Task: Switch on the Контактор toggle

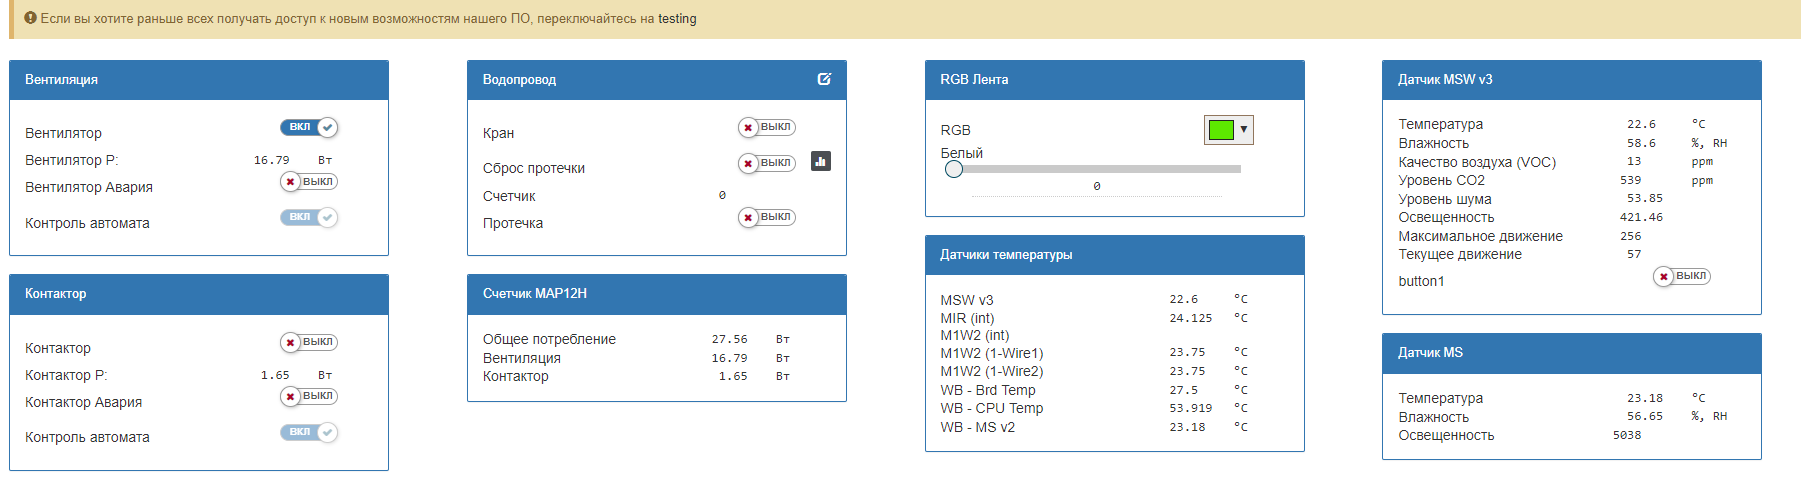Action: click(309, 342)
